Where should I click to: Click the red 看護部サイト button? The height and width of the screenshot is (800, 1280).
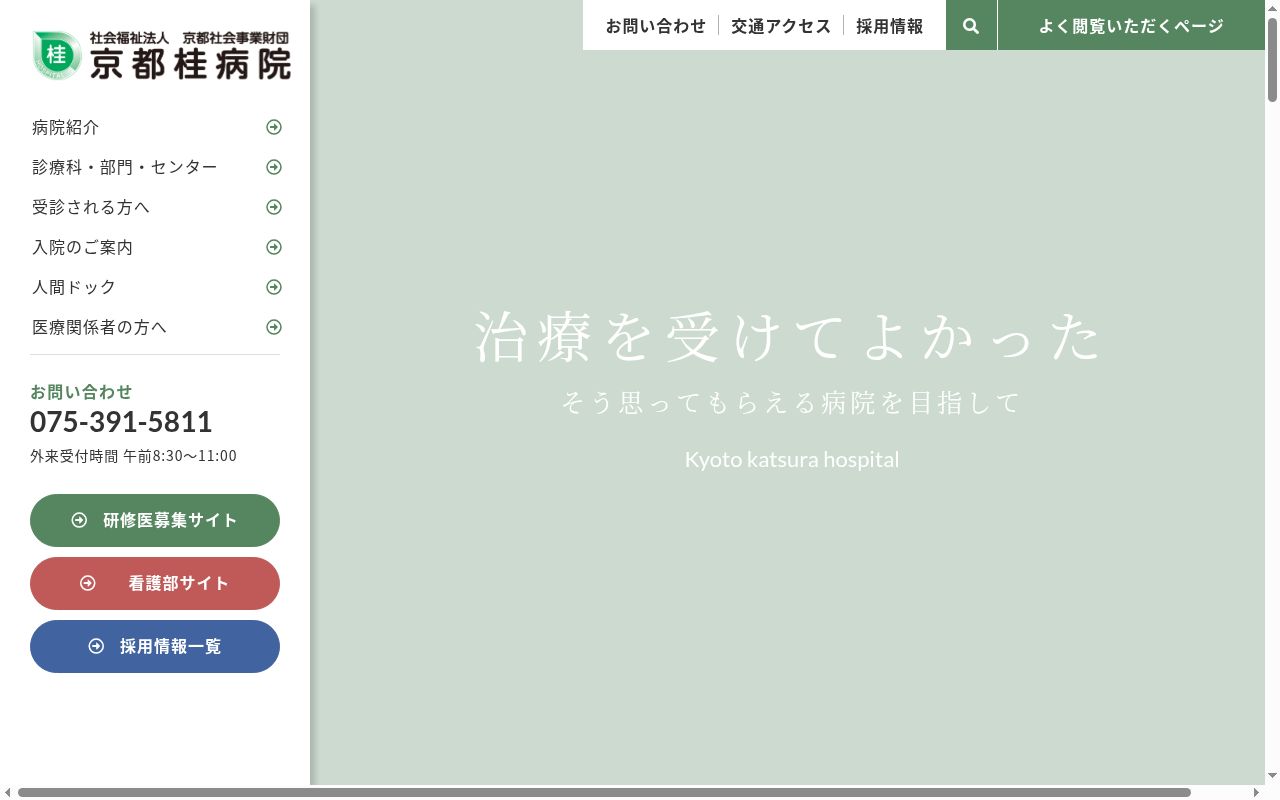click(155, 583)
